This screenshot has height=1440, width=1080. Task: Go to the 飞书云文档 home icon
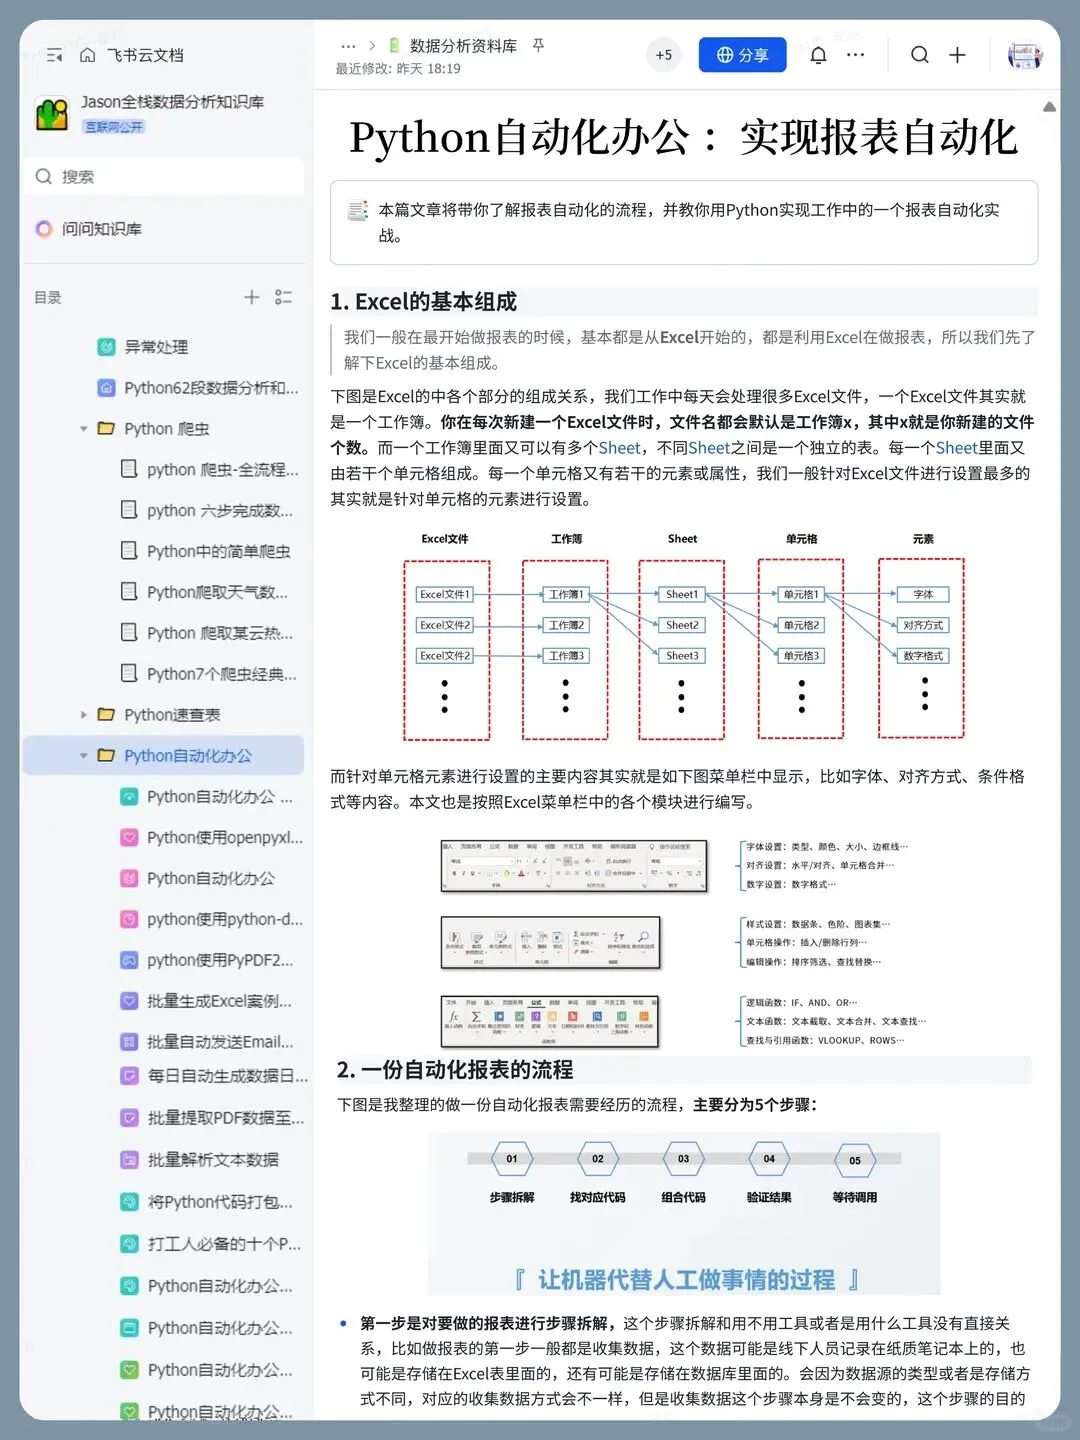pyautogui.click(x=88, y=55)
